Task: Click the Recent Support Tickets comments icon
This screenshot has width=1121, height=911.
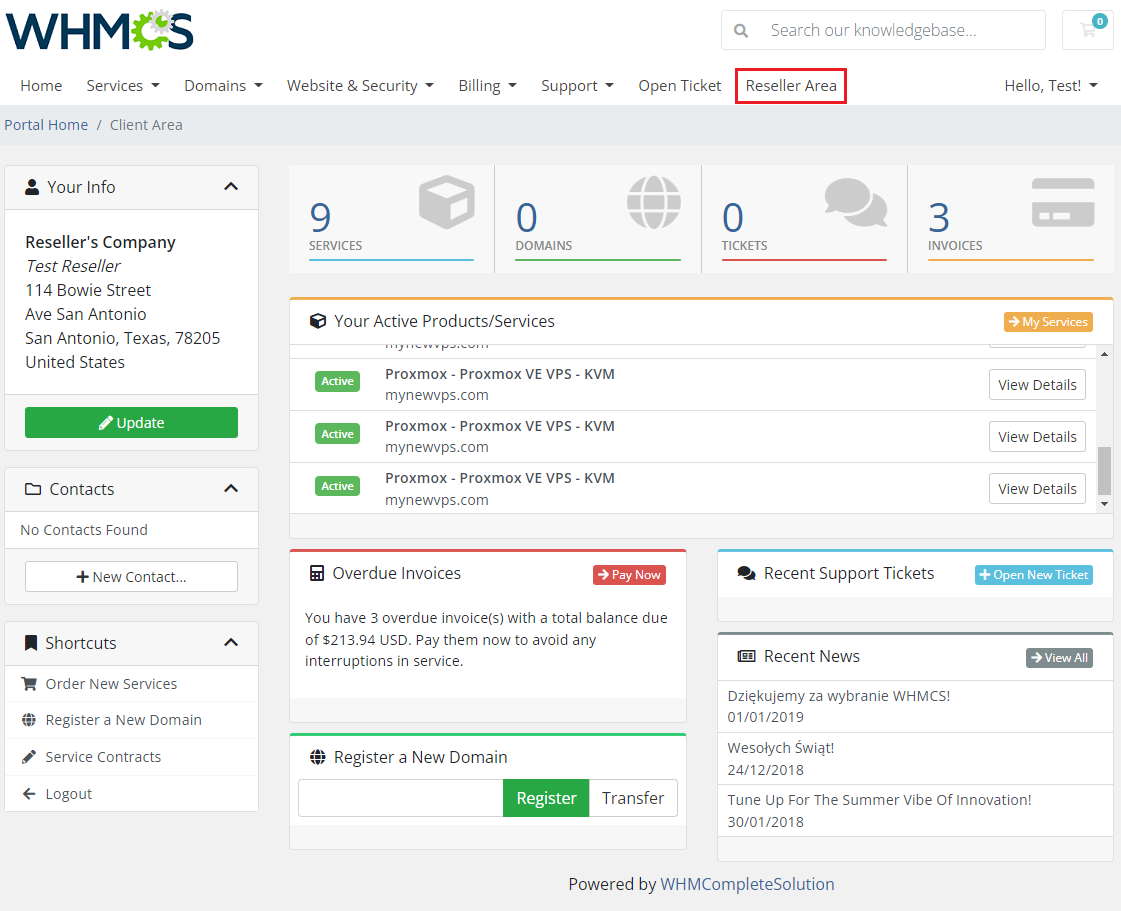Action: pyautogui.click(x=746, y=573)
